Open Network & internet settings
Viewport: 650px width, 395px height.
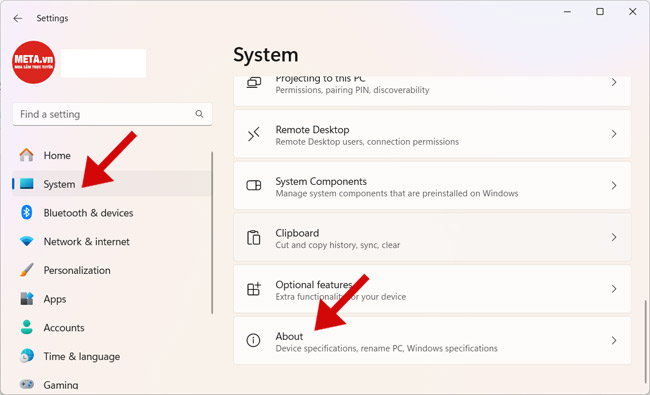coord(112,241)
